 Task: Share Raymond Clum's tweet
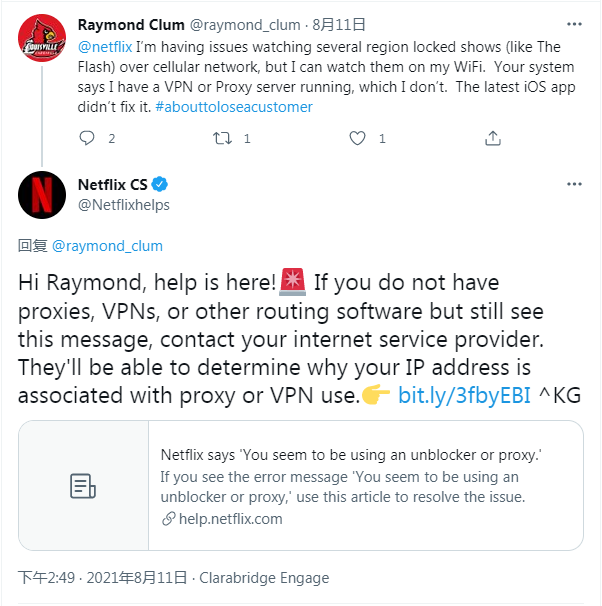[x=492, y=138]
